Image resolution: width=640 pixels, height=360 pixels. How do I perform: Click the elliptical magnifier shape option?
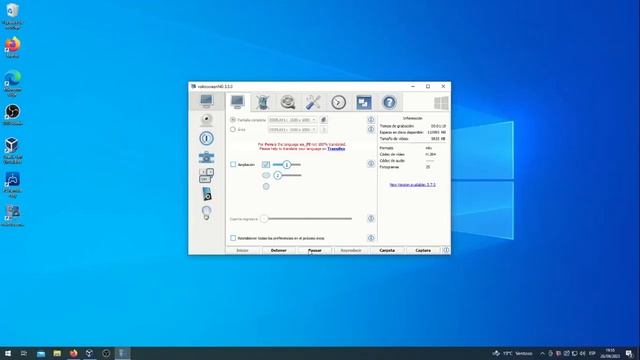266,175
